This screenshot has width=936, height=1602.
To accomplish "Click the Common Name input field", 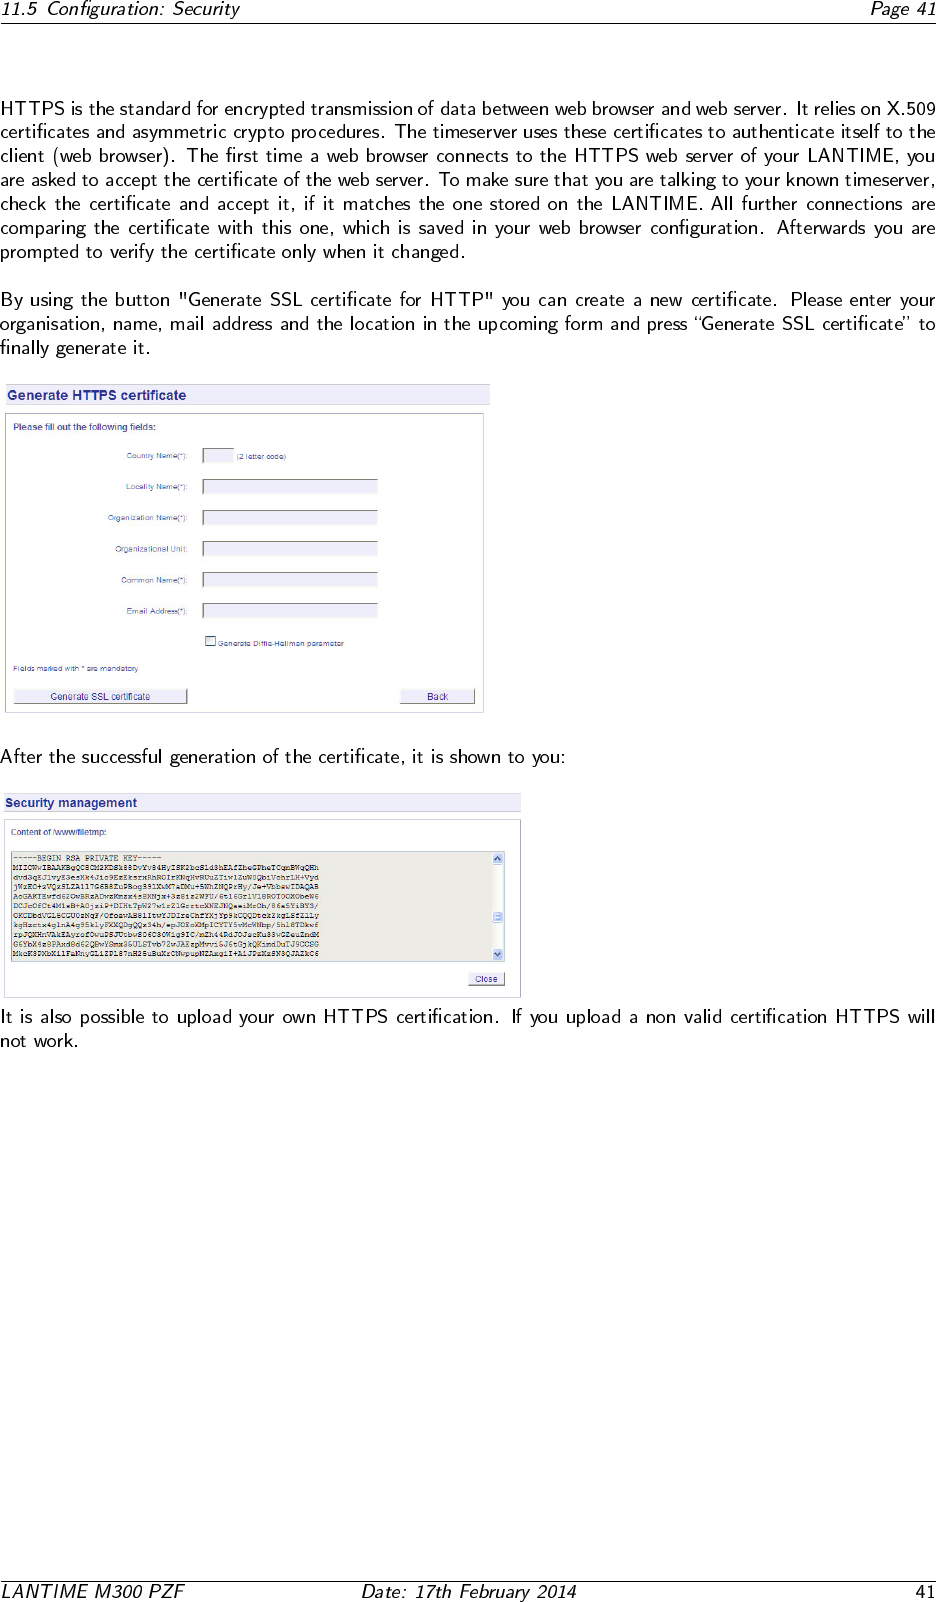I will click(x=290, y=580).
